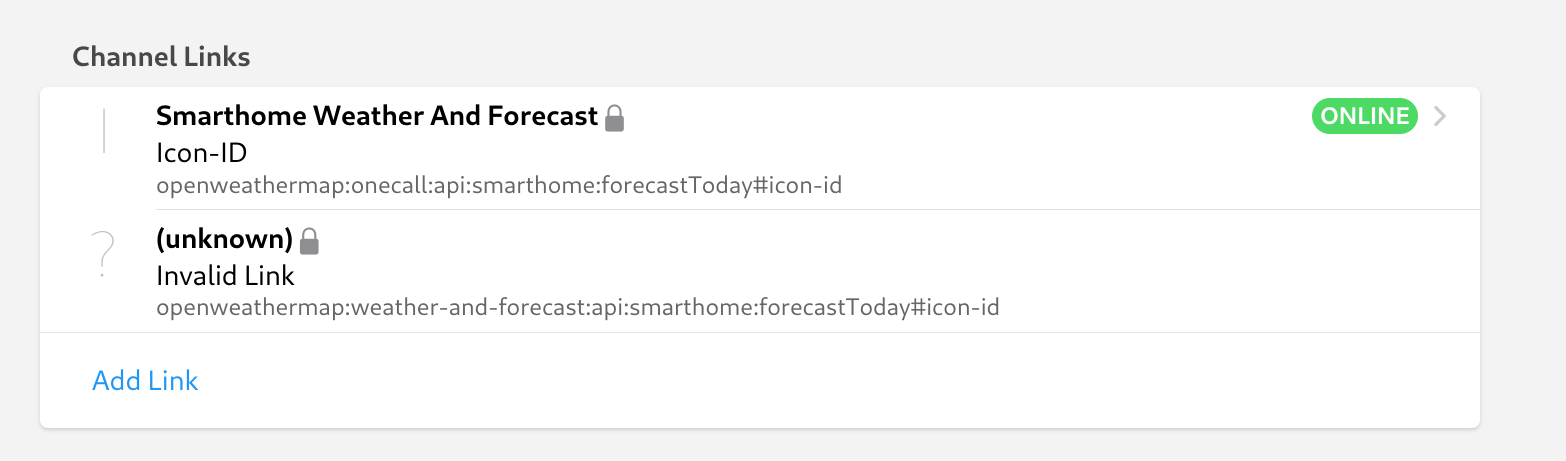The image size is (1566, 461).
Task: Click the lock icon after Smarthome Weather And Forecast
Action: pyautogui.click(x=615, y=119)
